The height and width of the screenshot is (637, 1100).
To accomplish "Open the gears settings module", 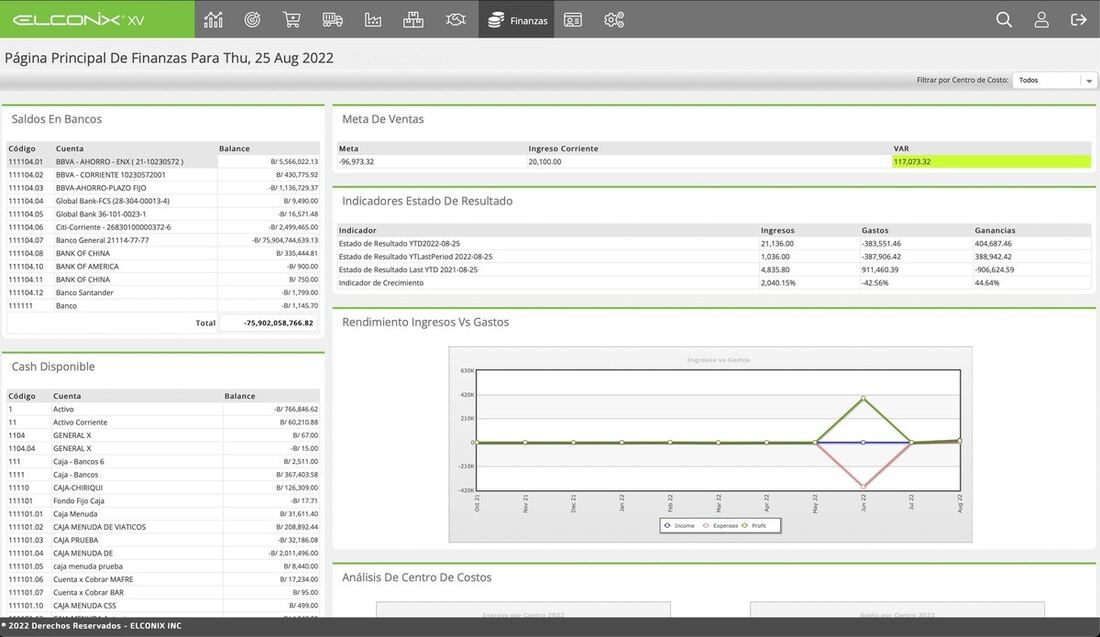I will click(614, 20).
